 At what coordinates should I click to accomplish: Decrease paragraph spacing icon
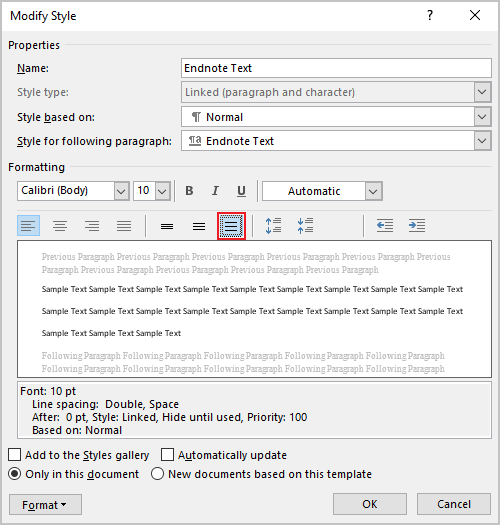pyautogui.click(x=305, y=226)
